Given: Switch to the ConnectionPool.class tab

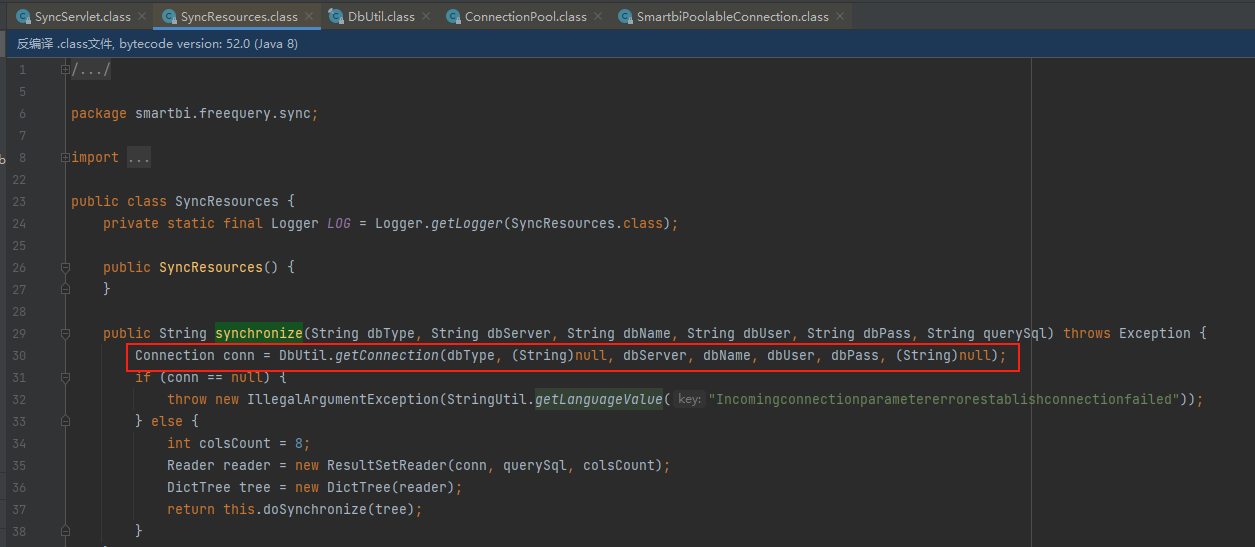Looking at the screenshot, I should (525, 17).
